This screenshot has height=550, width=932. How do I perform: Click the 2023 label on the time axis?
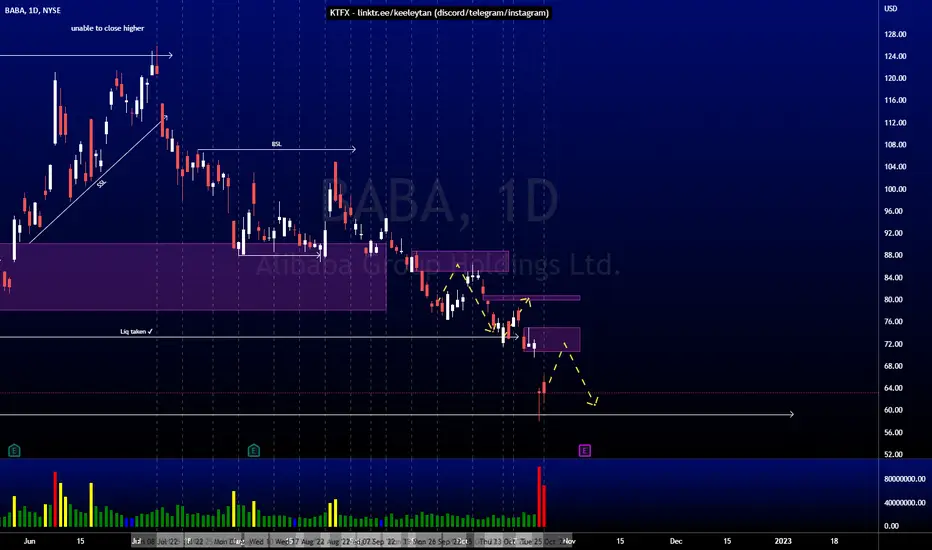tap(783, 541)
